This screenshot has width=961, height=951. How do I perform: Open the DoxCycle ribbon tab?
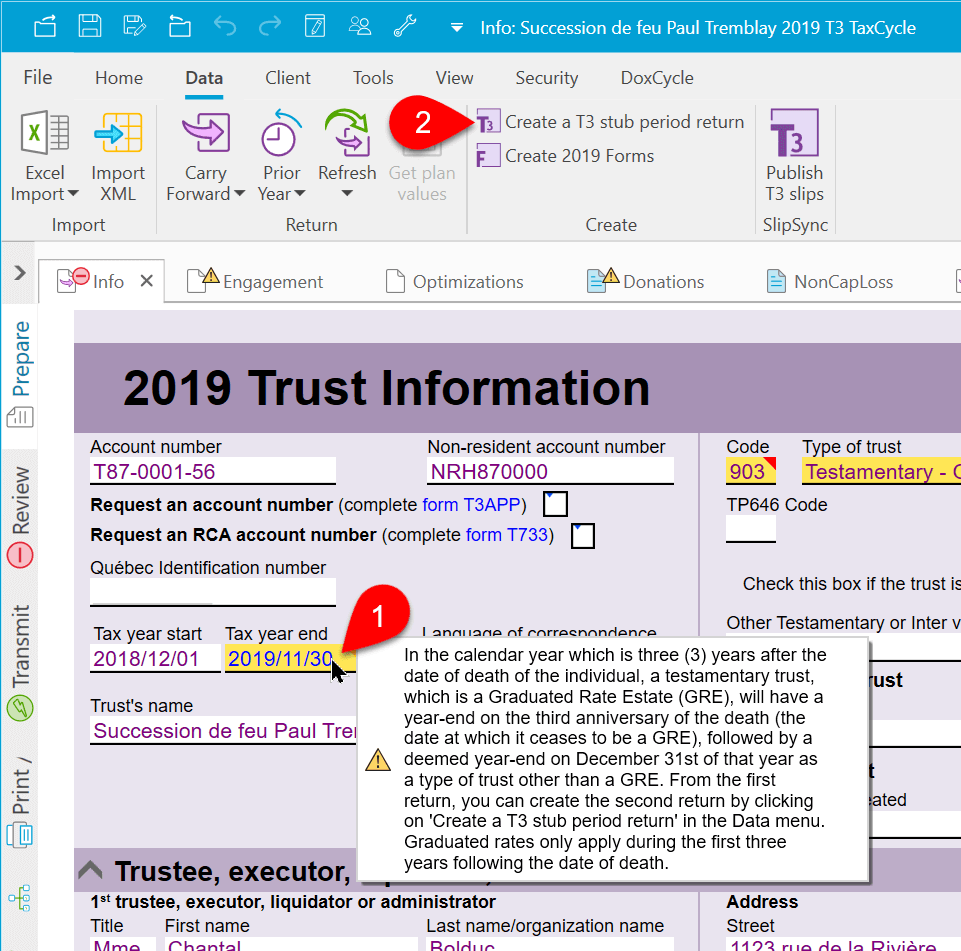point(657,78)
